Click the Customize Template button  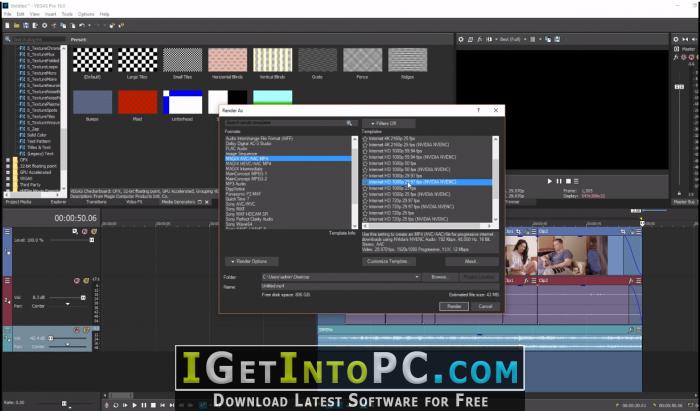click(x=389, y=262)
